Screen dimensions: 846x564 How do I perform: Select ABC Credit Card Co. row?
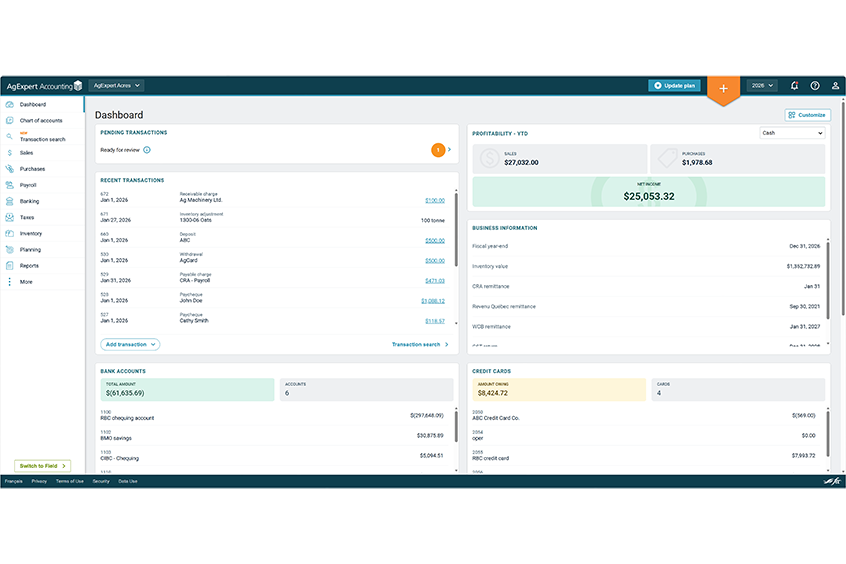pyautogui.click(x=646, y=416)
